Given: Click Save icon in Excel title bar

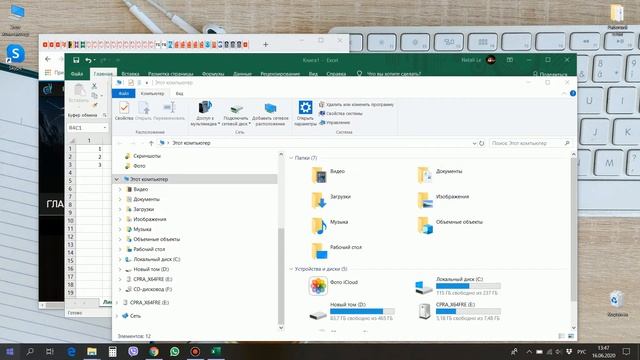Looking at the screenshot, I should 76,60.
